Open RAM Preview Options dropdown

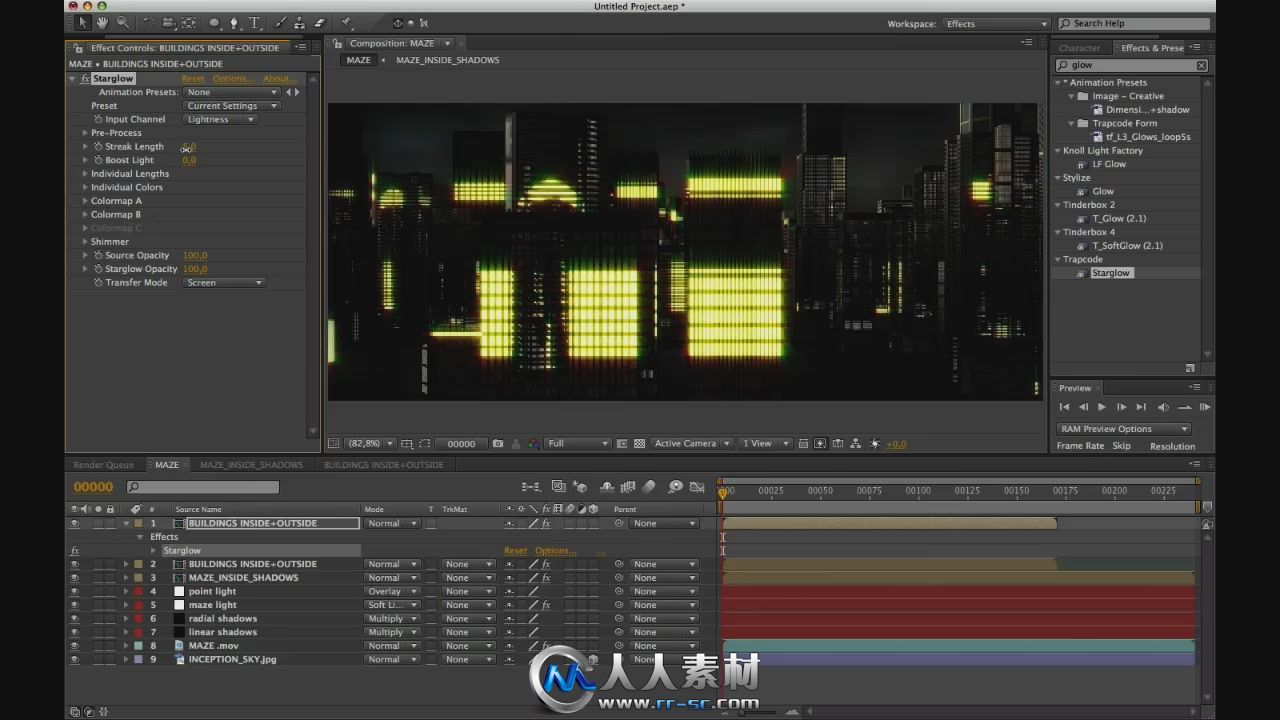point(1123,429)
